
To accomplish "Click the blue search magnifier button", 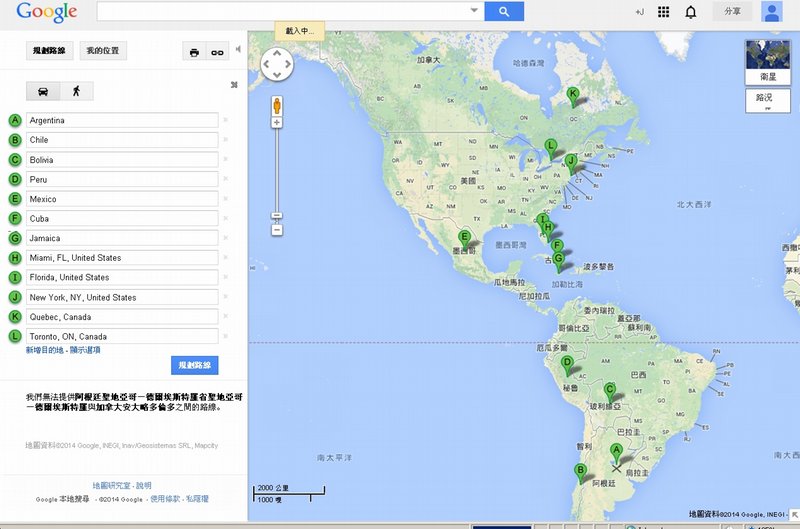I will coord(504,11).
